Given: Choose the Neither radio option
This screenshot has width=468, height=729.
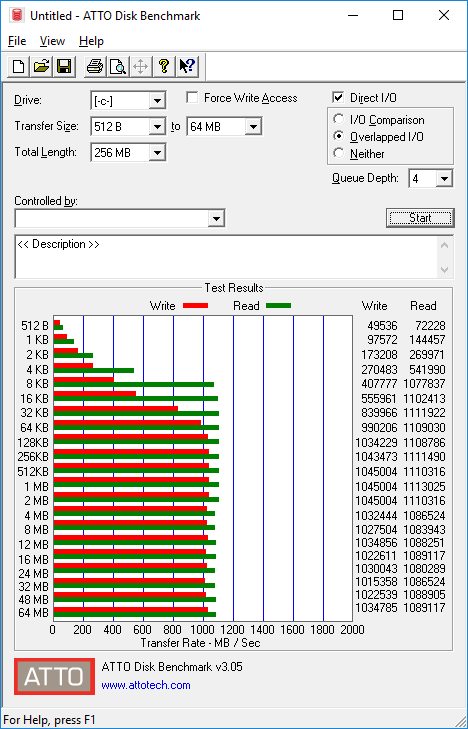Looking at the screenshot, I should [339, 153].
